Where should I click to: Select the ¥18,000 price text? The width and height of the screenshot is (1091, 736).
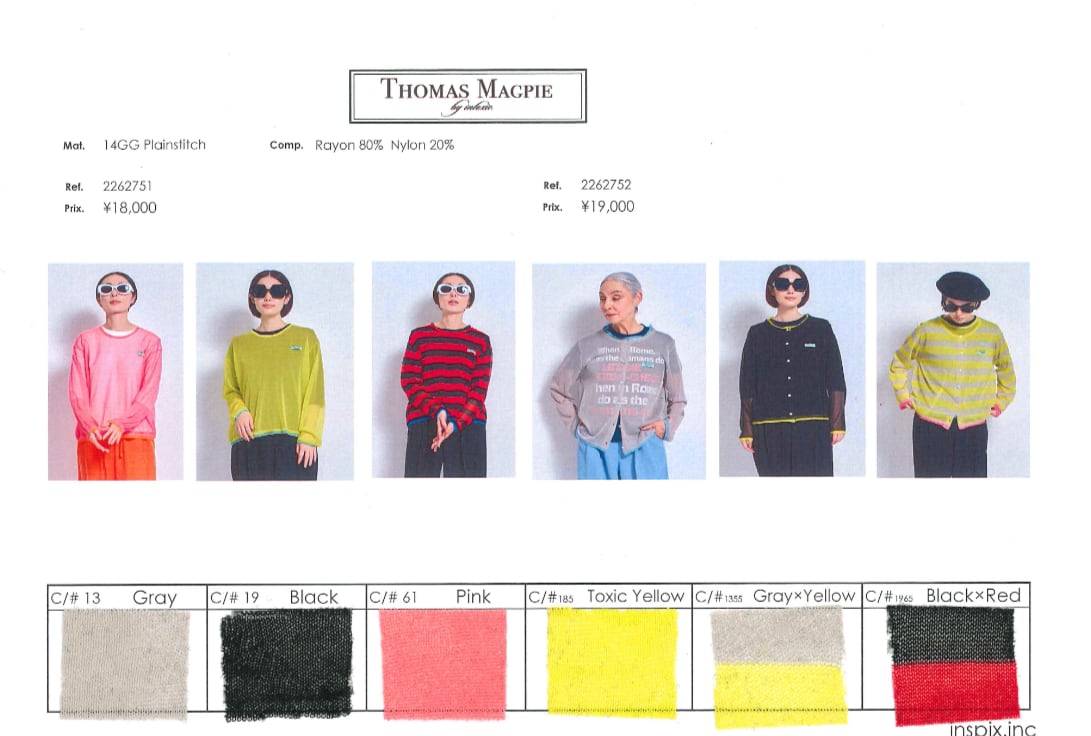(129, 208)
